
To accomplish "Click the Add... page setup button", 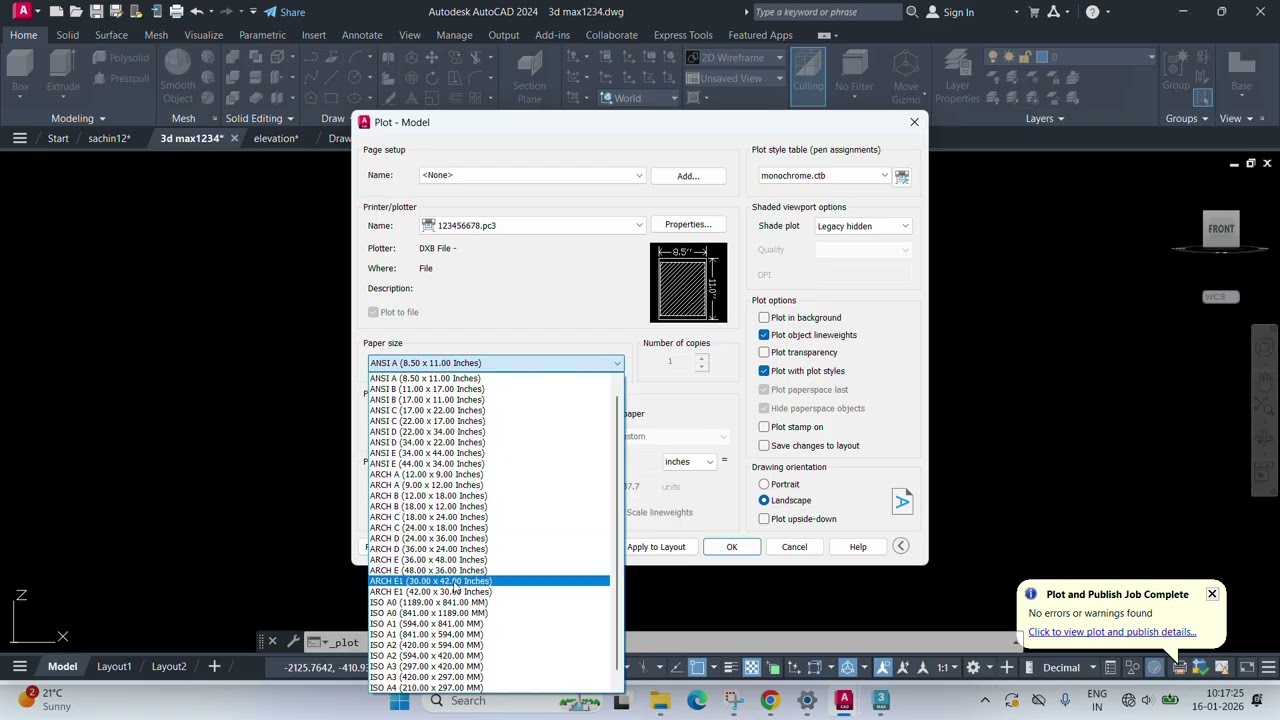I will (687, 176).
